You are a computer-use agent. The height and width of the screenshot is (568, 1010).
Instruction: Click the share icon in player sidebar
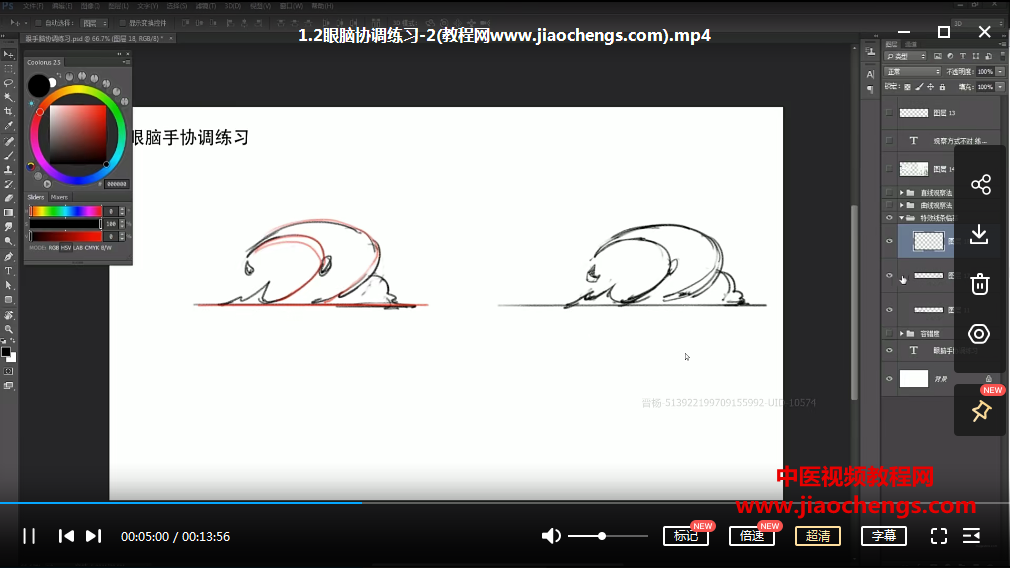980,185
